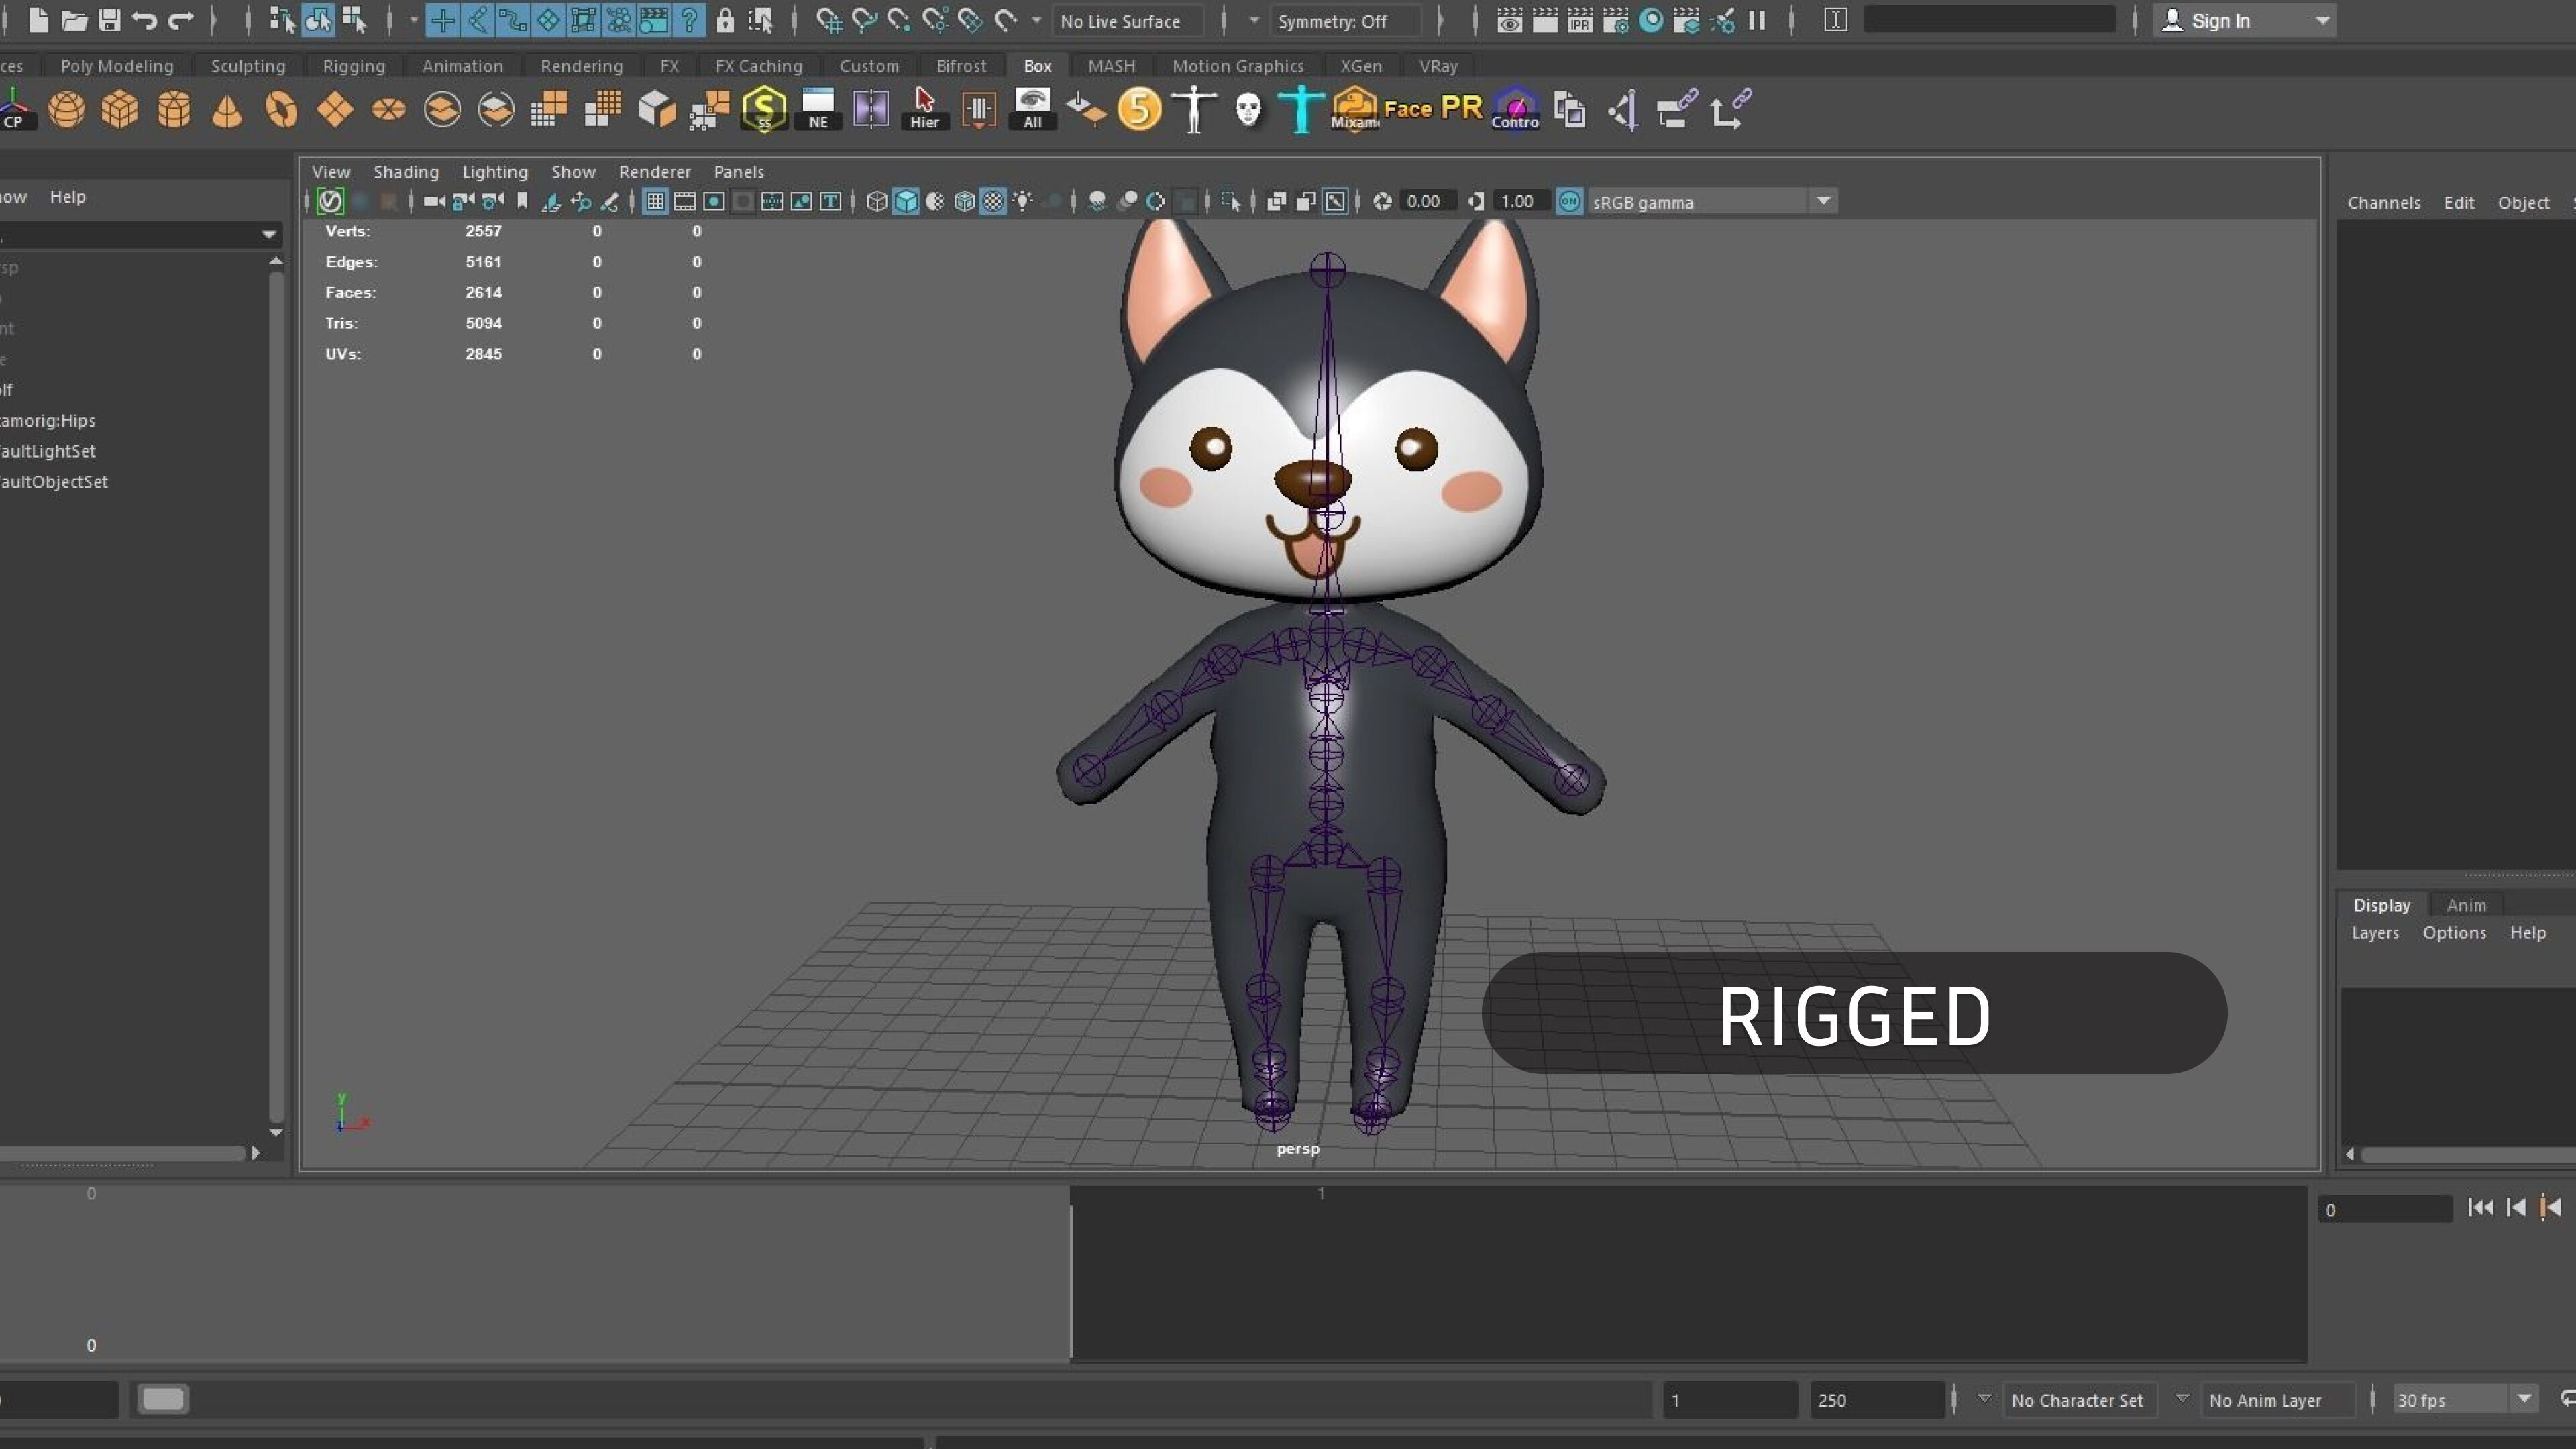
Task: Click the range slider handle at bottom
Action: [x=163, y=1399]
